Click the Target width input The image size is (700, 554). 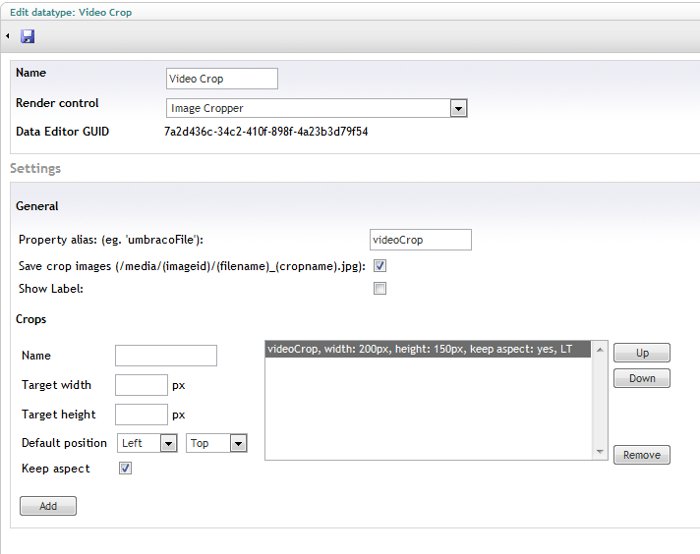[x=141, y=385]
